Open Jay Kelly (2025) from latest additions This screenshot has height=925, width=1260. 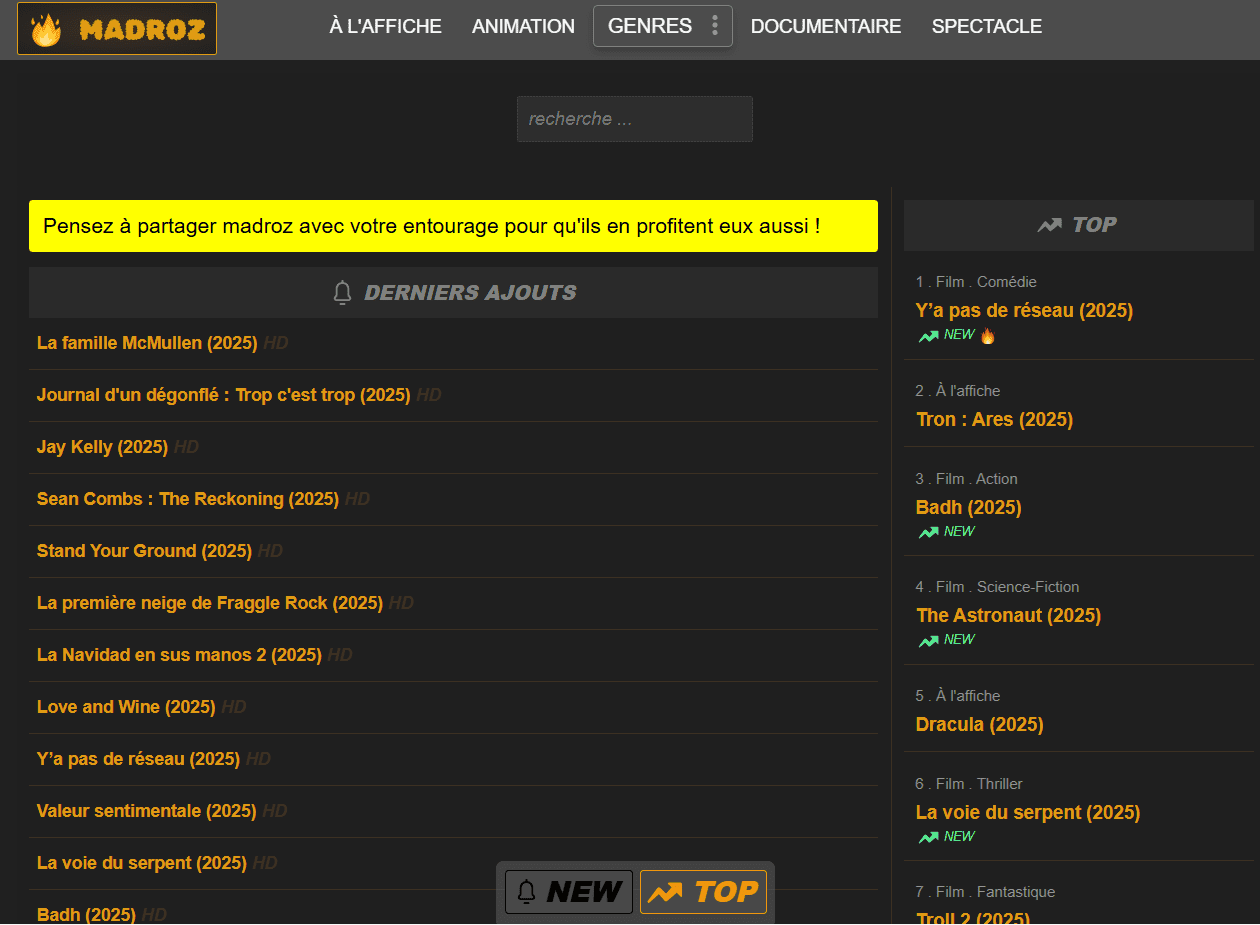[102, 447]
